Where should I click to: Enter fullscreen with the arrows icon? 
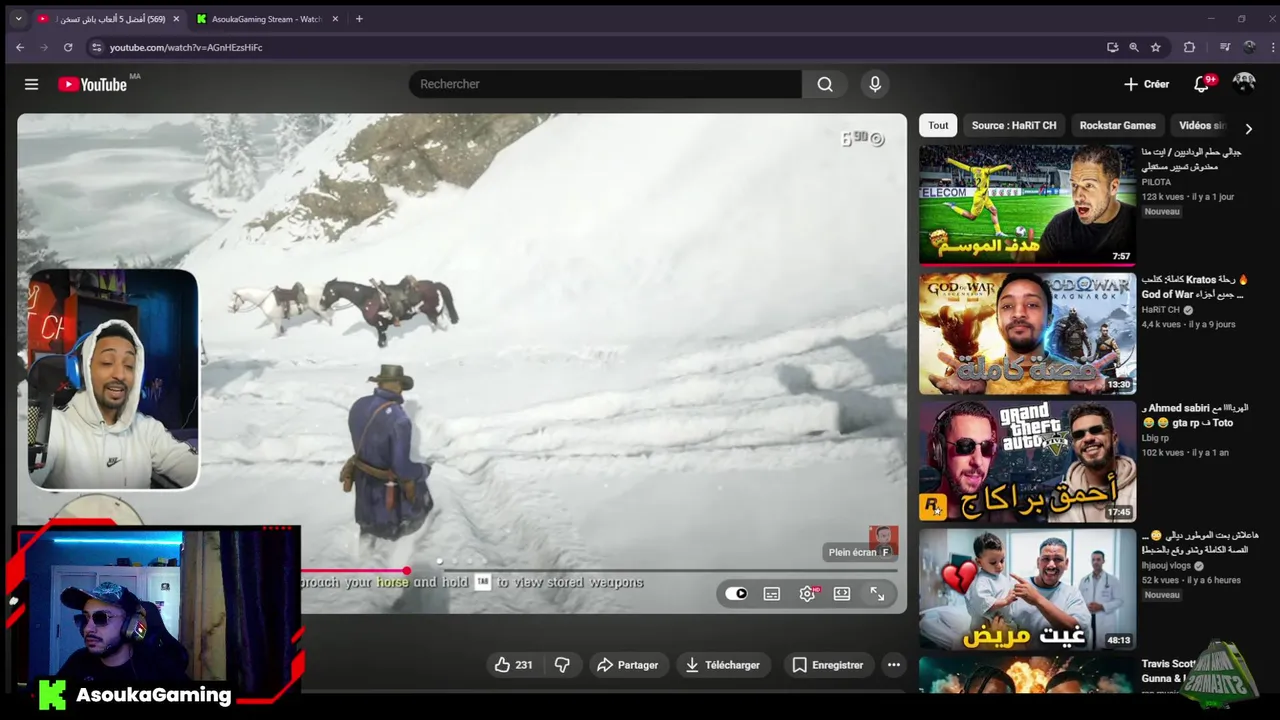(x=877, y=593)
